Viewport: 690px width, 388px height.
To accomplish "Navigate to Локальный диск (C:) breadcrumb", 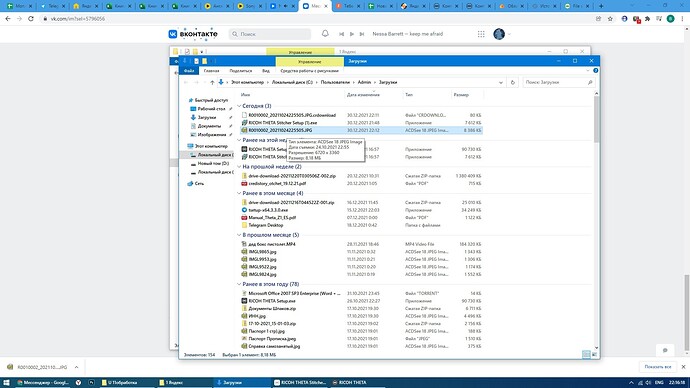I will click(292, 82).
